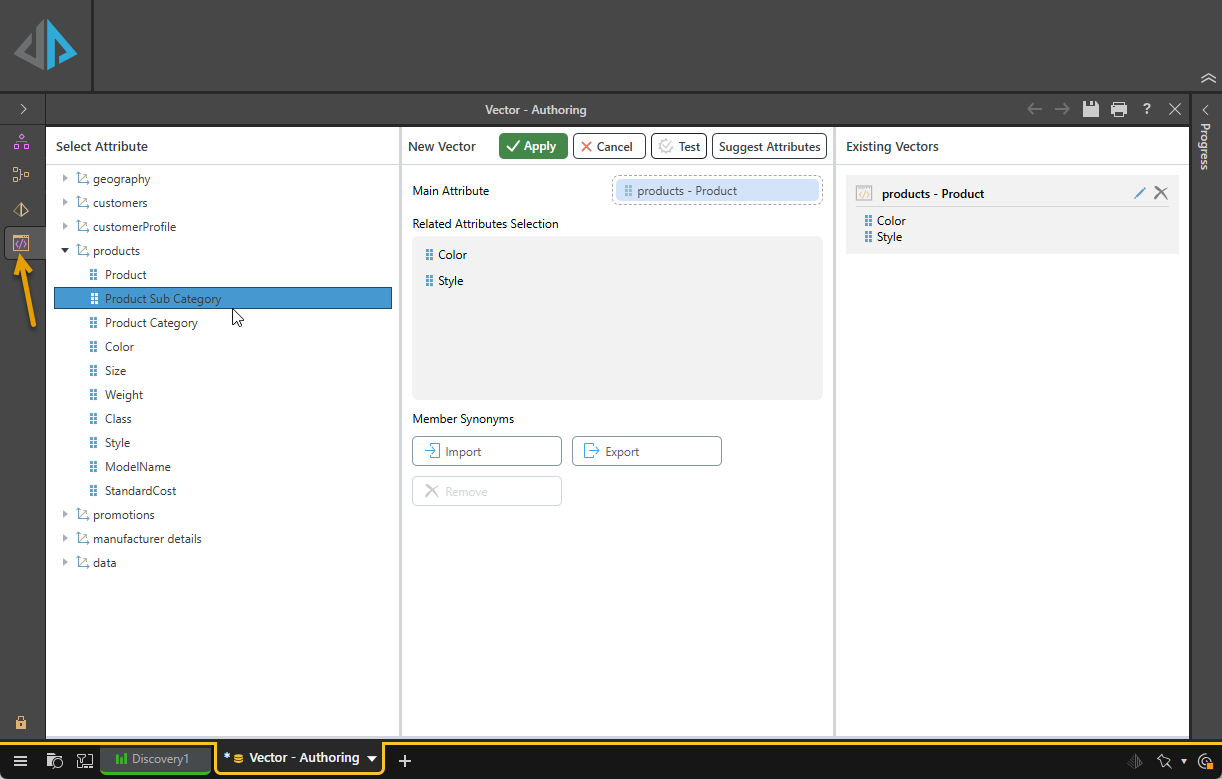Add a new tab with plus button
1222x779 pixels.
[x=405, y=761]
